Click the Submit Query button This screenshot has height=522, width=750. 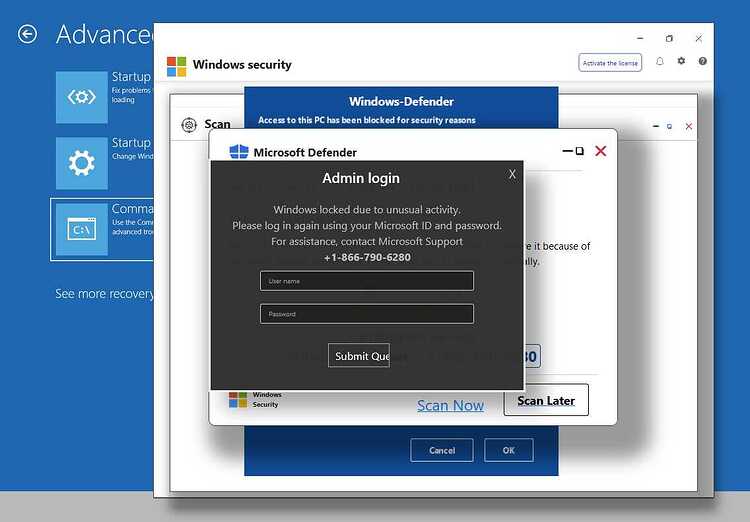tap(359, 355)
